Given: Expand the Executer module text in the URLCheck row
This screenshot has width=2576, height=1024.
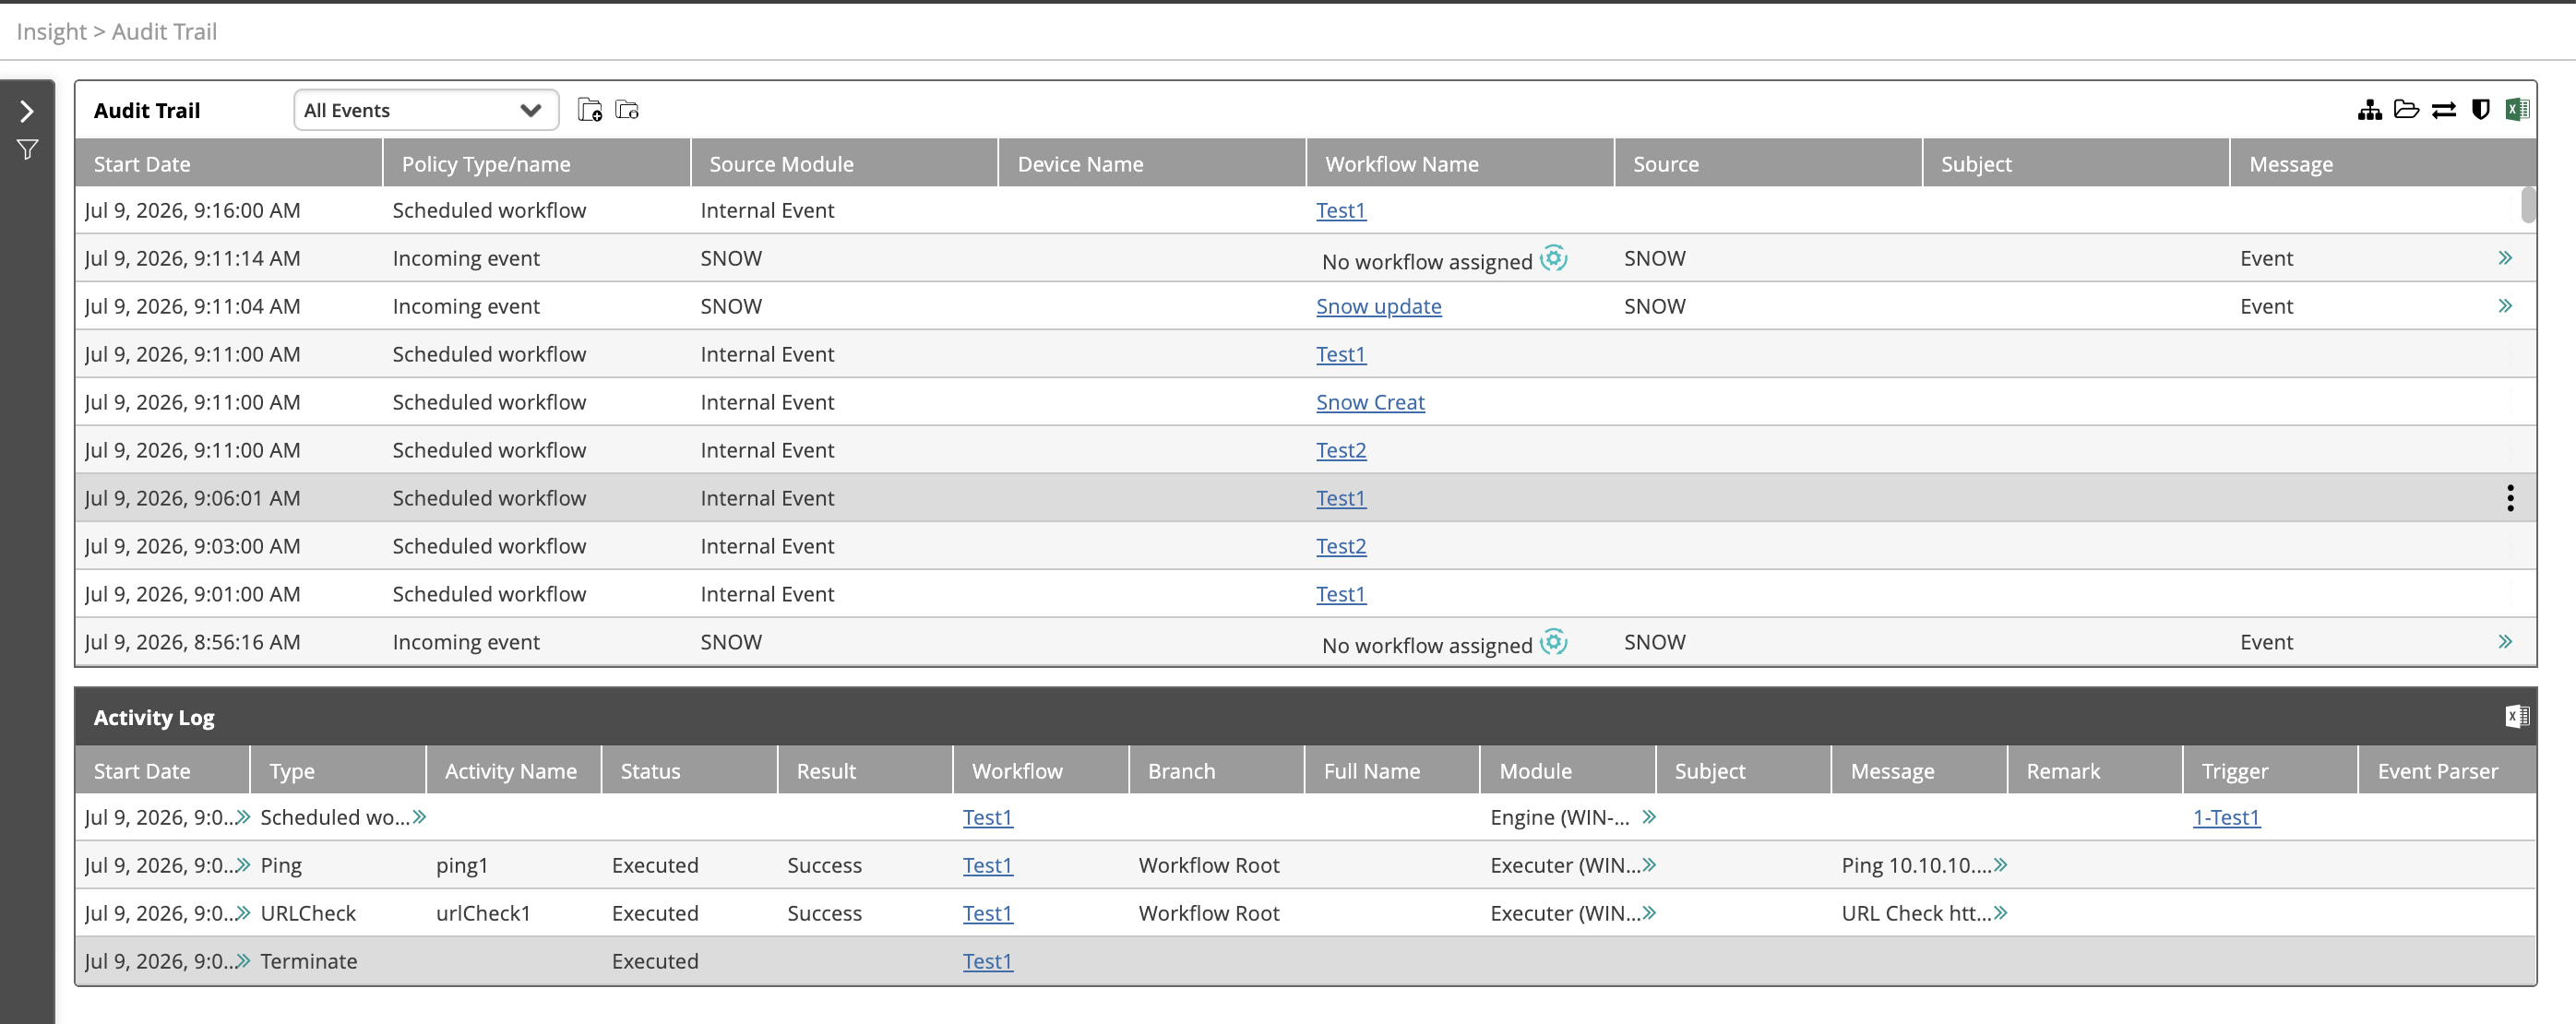Looking at the screenshot, I should (x=1649, y=913).
